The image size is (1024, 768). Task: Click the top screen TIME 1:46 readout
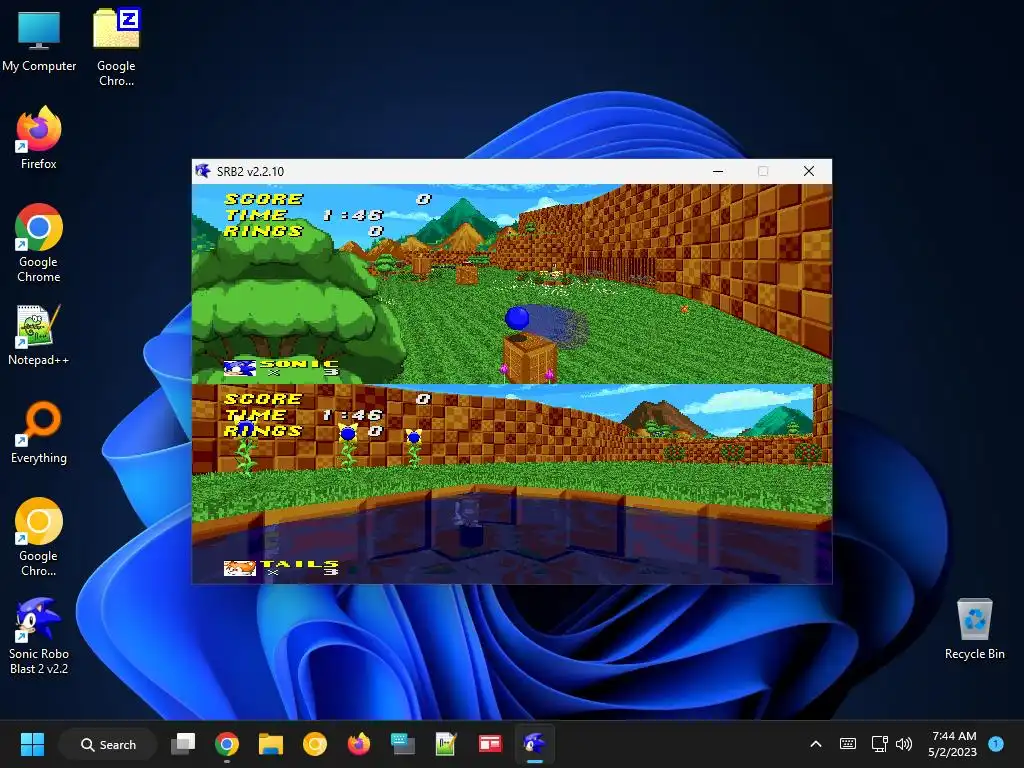[304, 215]
